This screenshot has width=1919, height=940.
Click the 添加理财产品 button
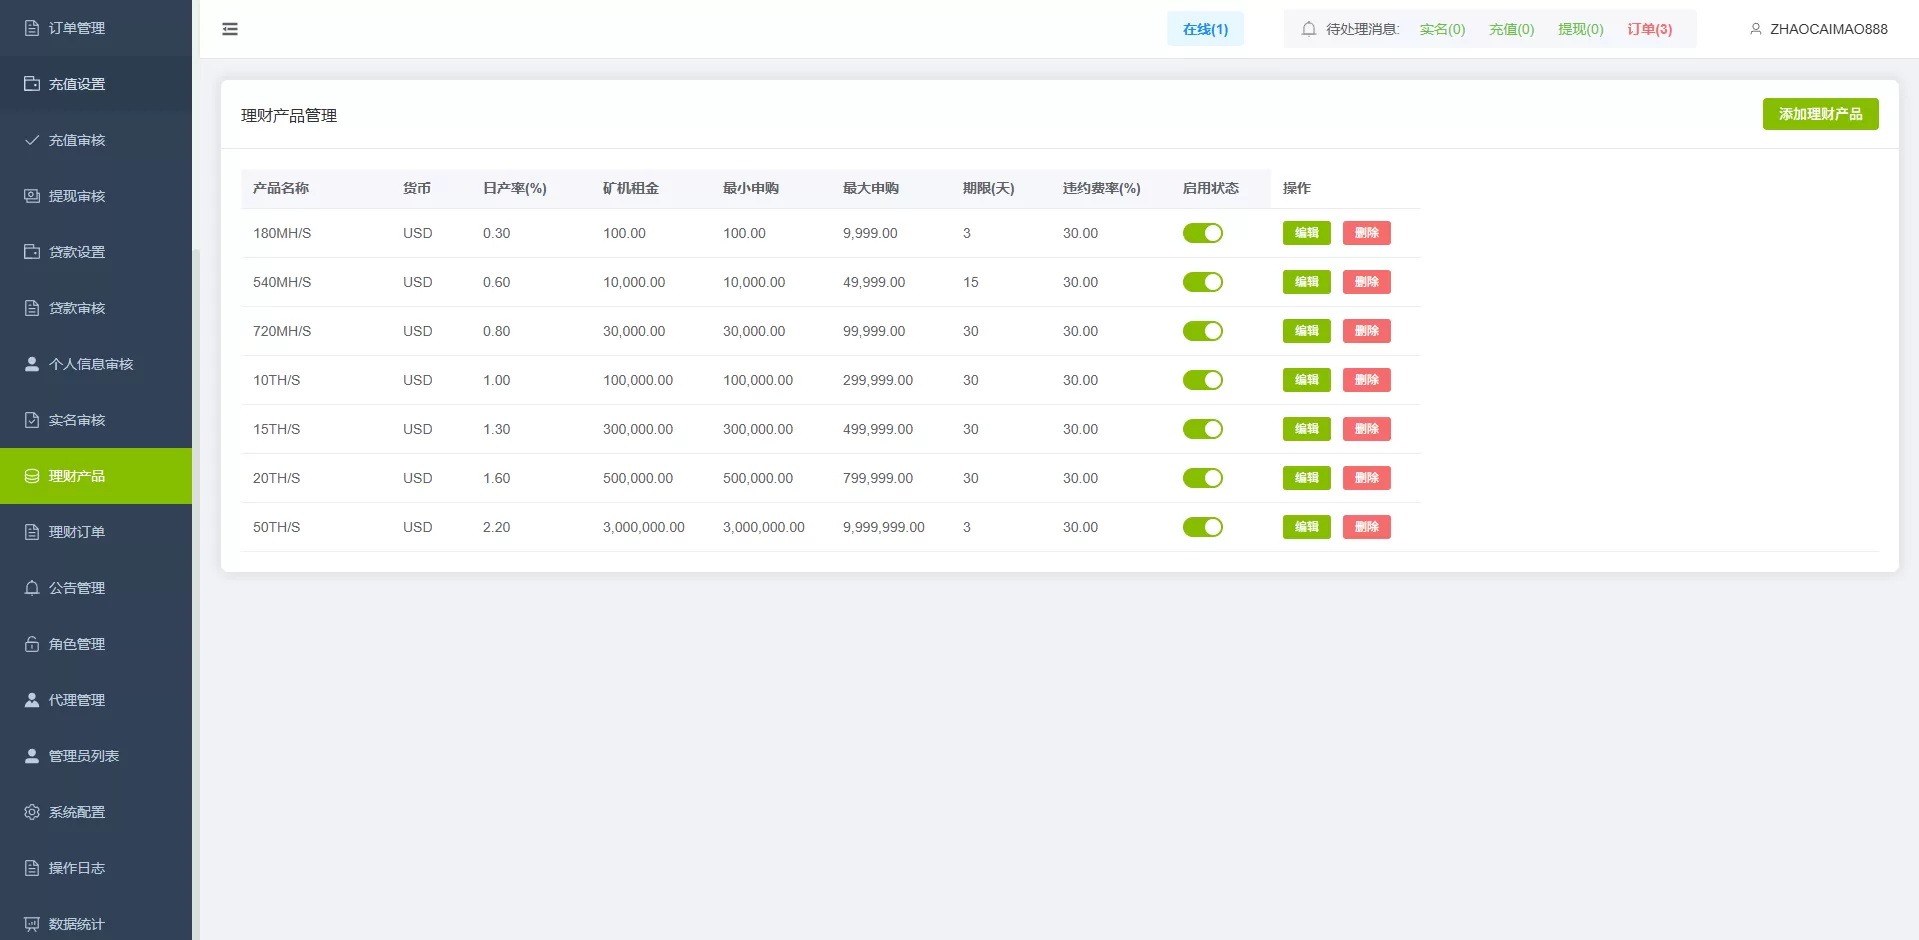(x=1820, y=114)
